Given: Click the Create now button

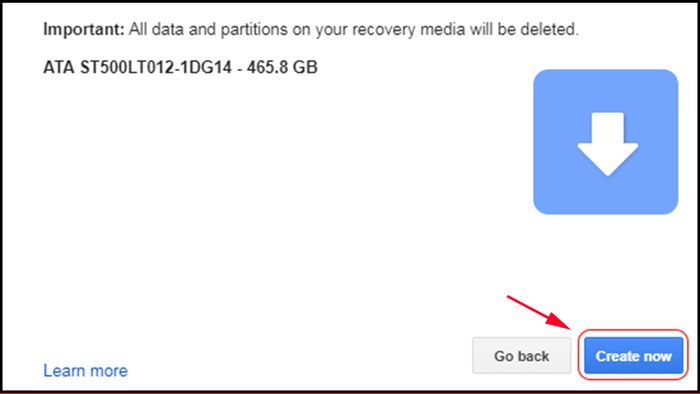Looking at the screenshot, I should point(633,356).
